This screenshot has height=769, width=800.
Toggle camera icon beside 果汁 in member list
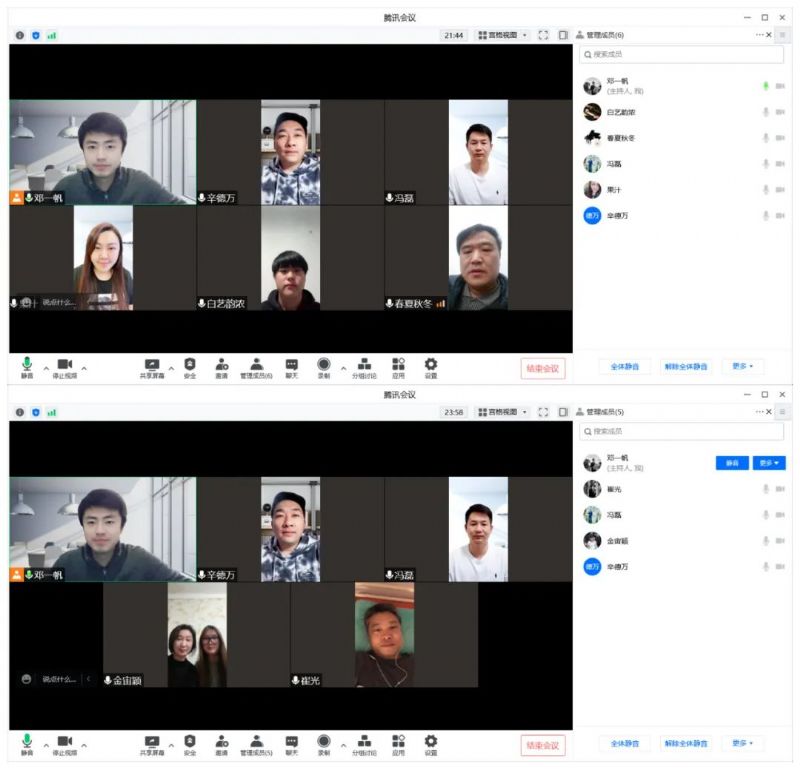(x=780, y=190)
